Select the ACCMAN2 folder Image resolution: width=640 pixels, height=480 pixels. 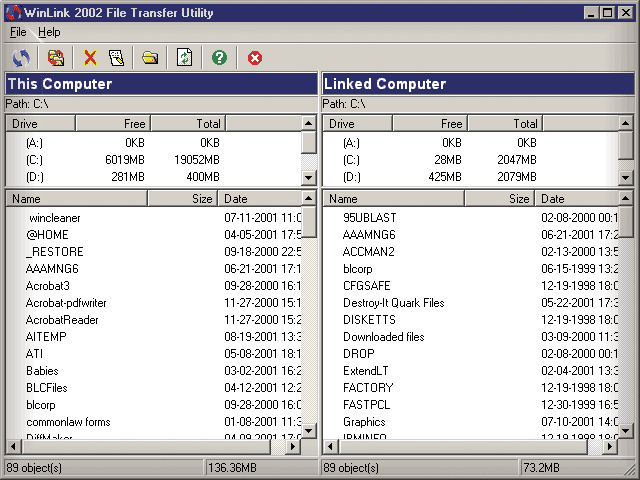[x=369, y=252]
